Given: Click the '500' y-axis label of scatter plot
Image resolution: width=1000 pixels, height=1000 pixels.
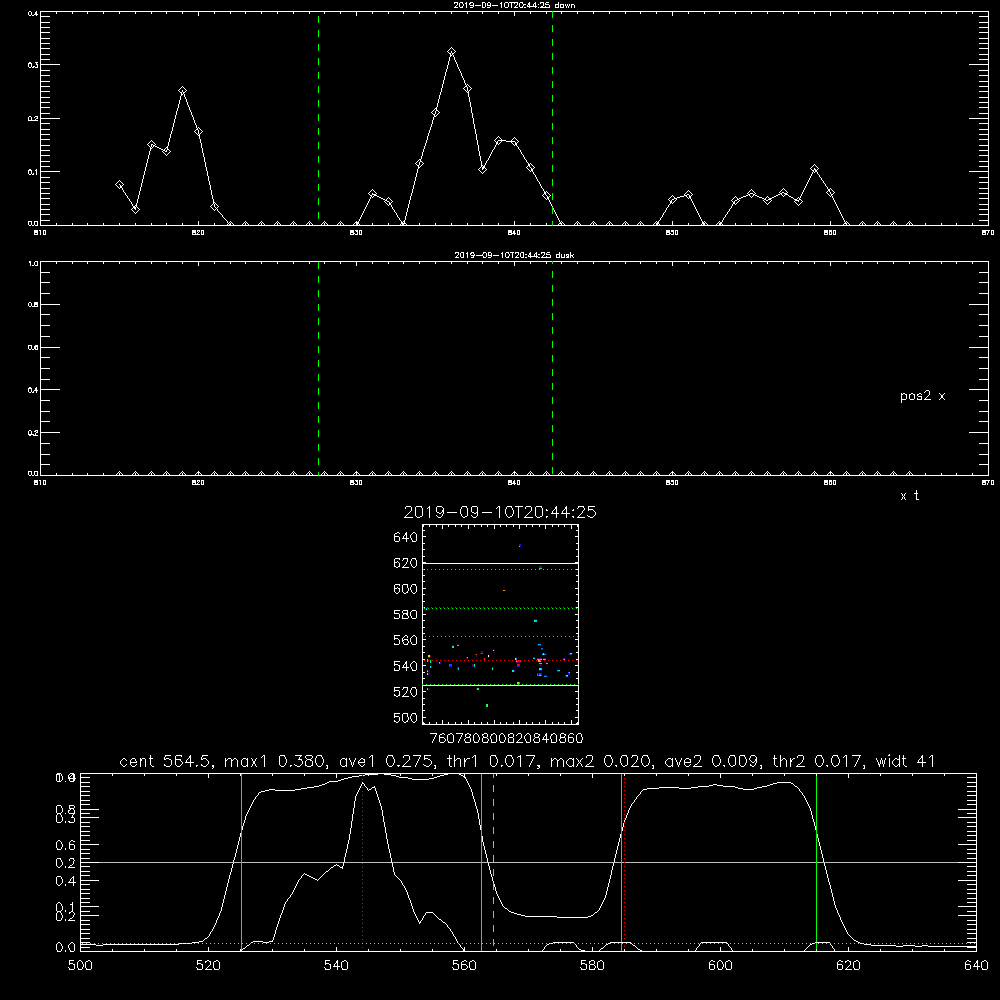Looking at the screenshot, I should [x=406, y=717].
